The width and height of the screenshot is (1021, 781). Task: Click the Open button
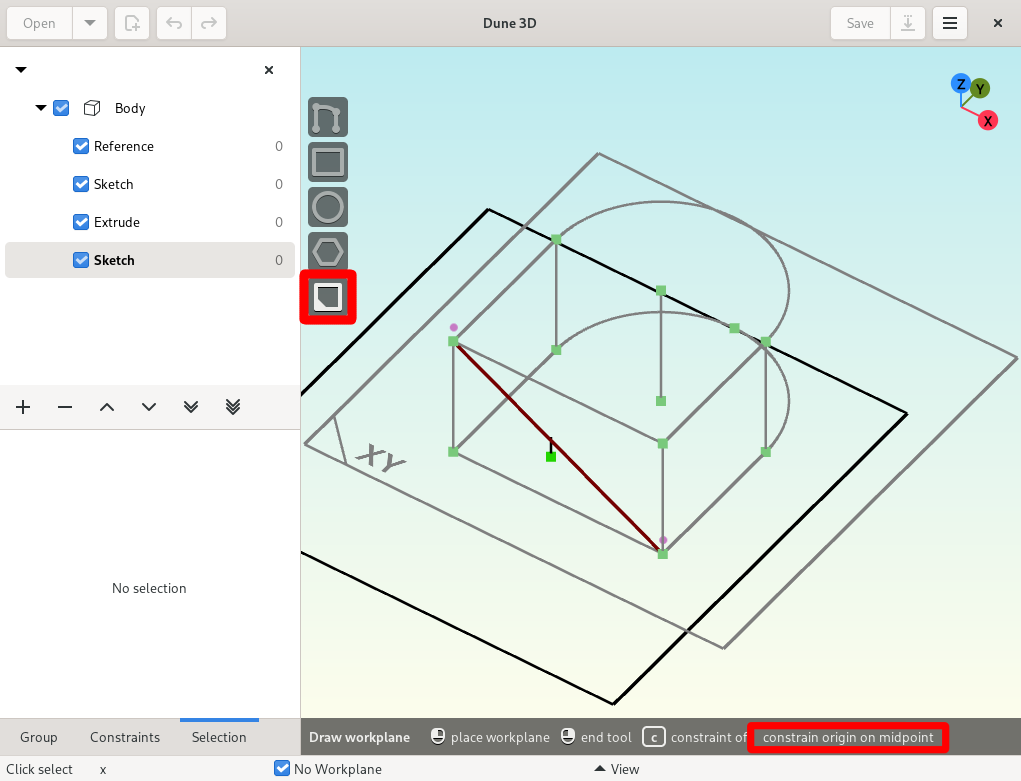tap(39, 23)
